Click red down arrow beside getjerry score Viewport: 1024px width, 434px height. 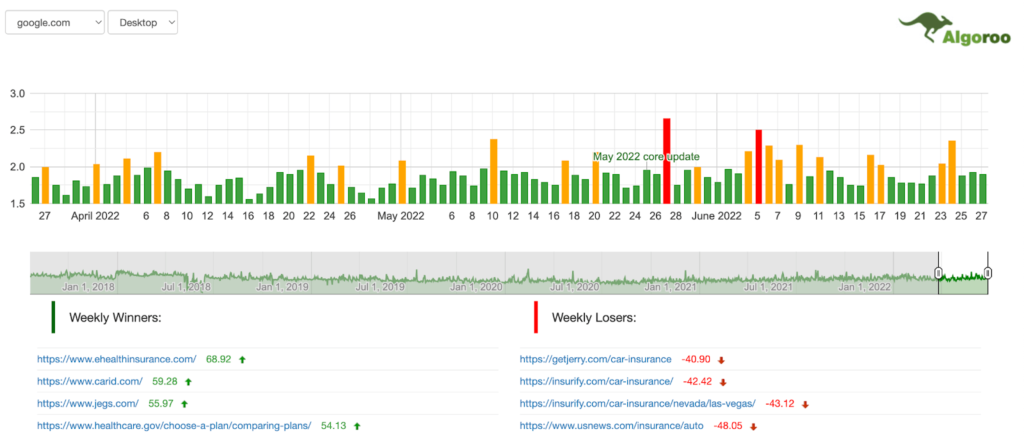pyautogui.click(x=721, y=359)
